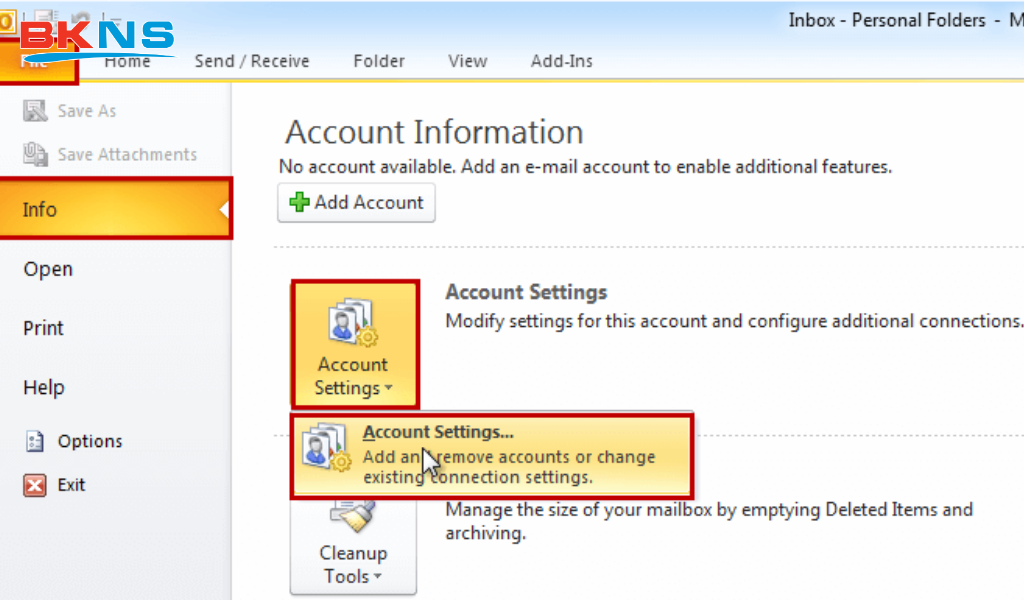Click the Save As disk icon

[36, 111]
